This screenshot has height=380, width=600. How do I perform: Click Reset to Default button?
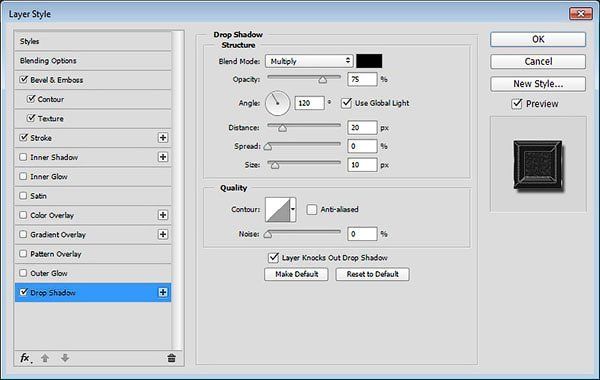click(x=372, y=274)
